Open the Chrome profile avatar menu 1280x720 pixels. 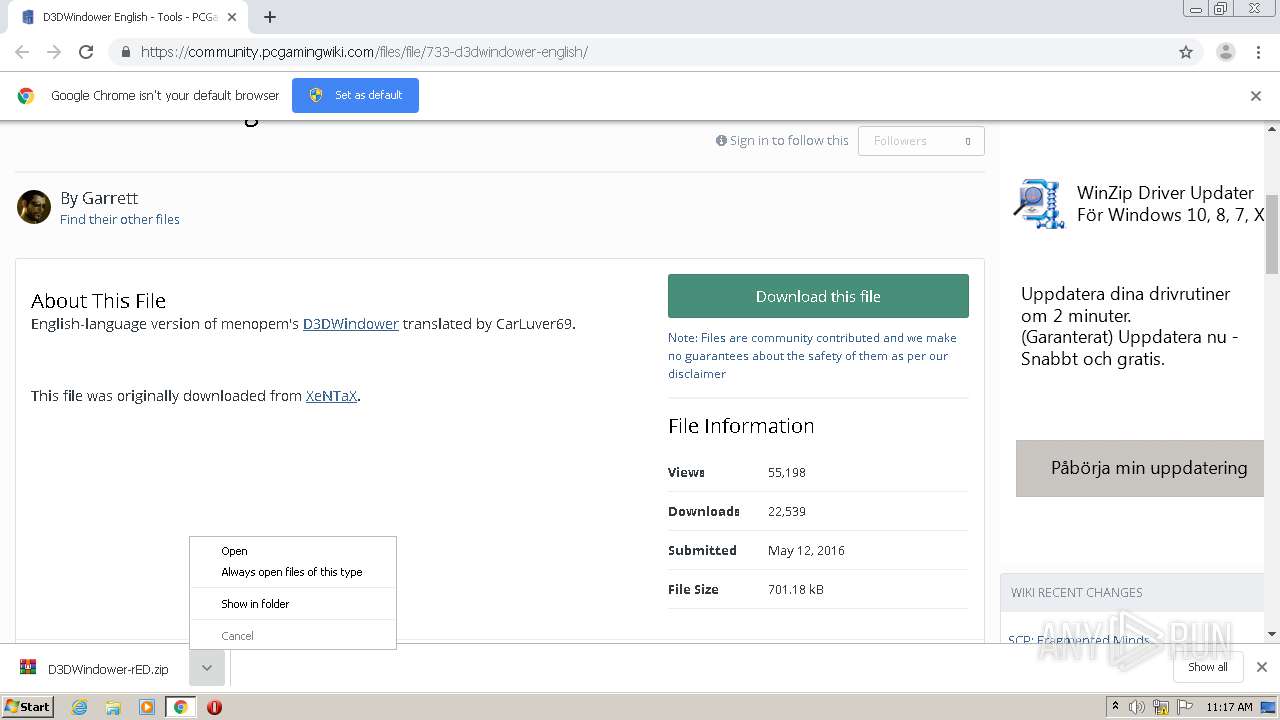coord(1225,52)
